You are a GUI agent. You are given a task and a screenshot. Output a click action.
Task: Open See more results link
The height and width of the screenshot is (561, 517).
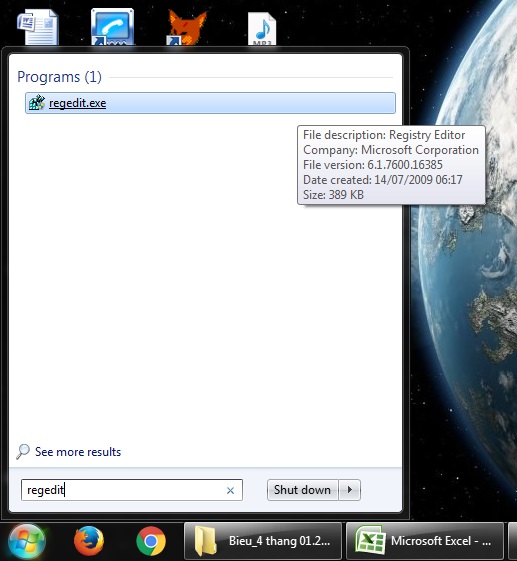tap(78, 452)
